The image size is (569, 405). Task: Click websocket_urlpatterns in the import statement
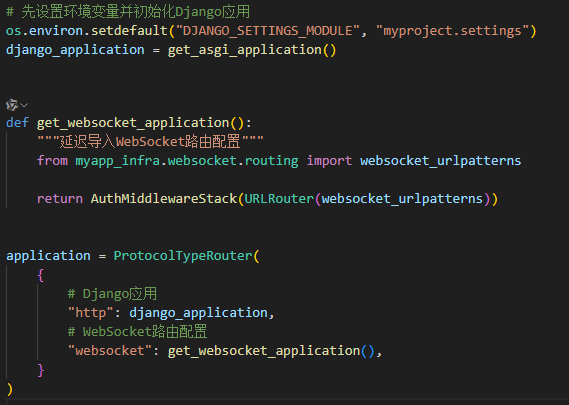tap(441, 161)
